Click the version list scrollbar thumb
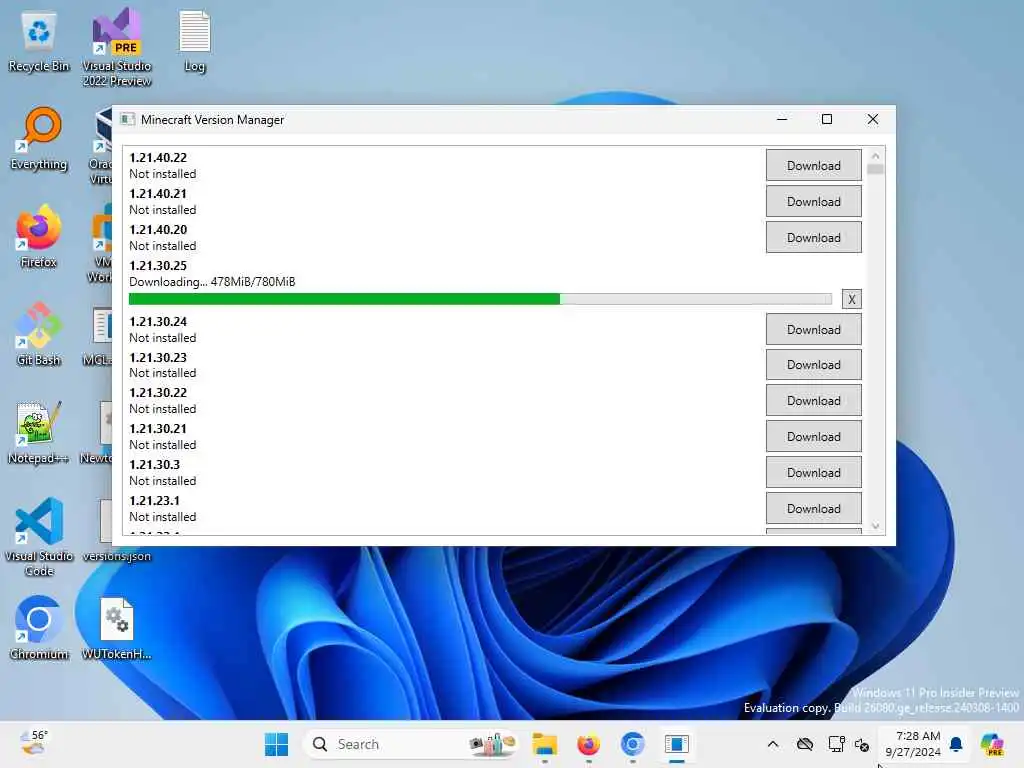Viewport: 1024px width, 768px height. coord(875,169)
